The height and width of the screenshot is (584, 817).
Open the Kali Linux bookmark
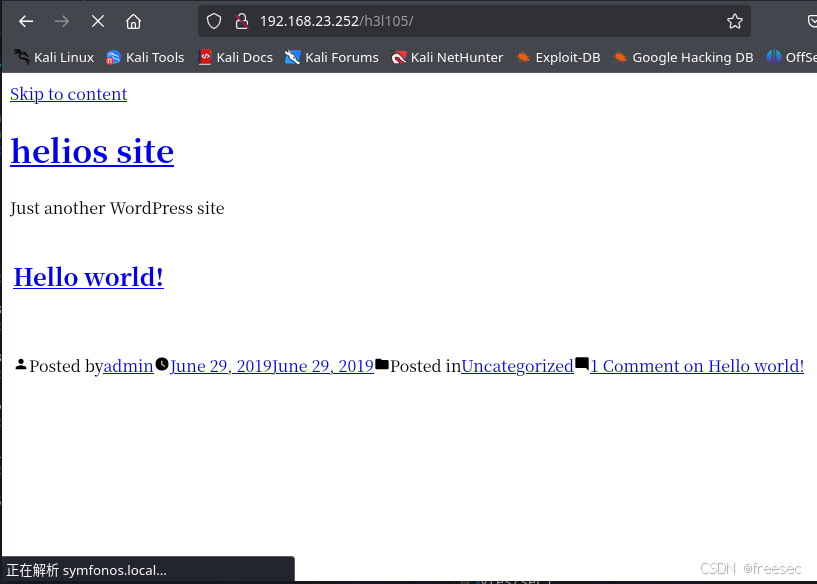pyautogui.click(x=54, y=57)
